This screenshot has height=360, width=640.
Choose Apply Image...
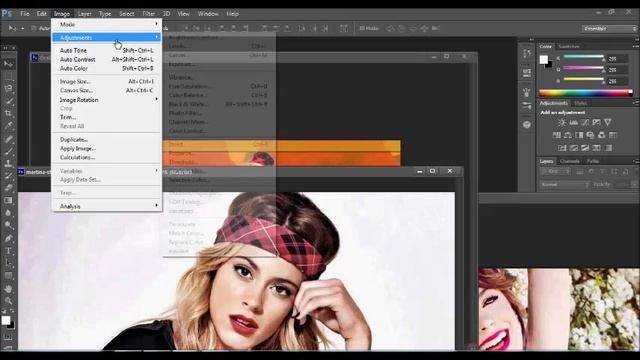pyautogui.click(x=107, y=149)
